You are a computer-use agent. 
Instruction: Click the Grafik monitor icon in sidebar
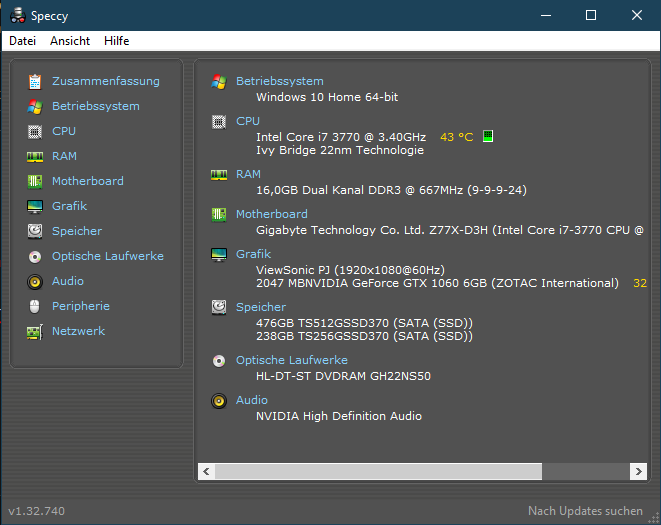35,207
